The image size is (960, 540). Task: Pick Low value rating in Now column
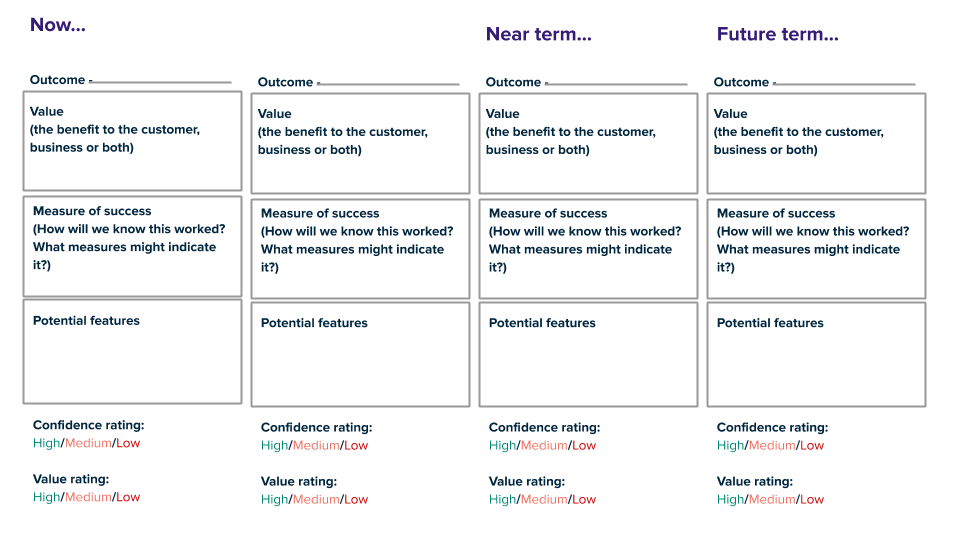pyautogui.click(x=128, y=497)
